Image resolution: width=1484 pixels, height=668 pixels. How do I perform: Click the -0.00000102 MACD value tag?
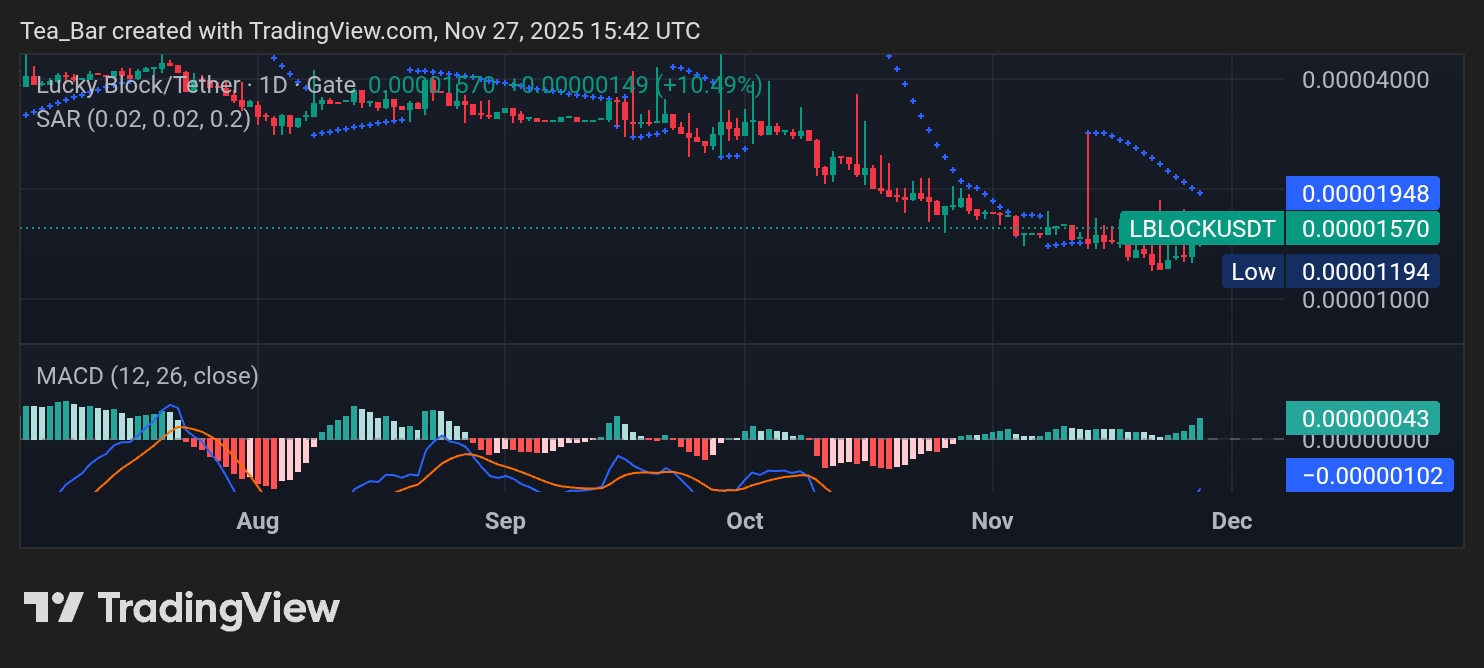point(1369,475)
